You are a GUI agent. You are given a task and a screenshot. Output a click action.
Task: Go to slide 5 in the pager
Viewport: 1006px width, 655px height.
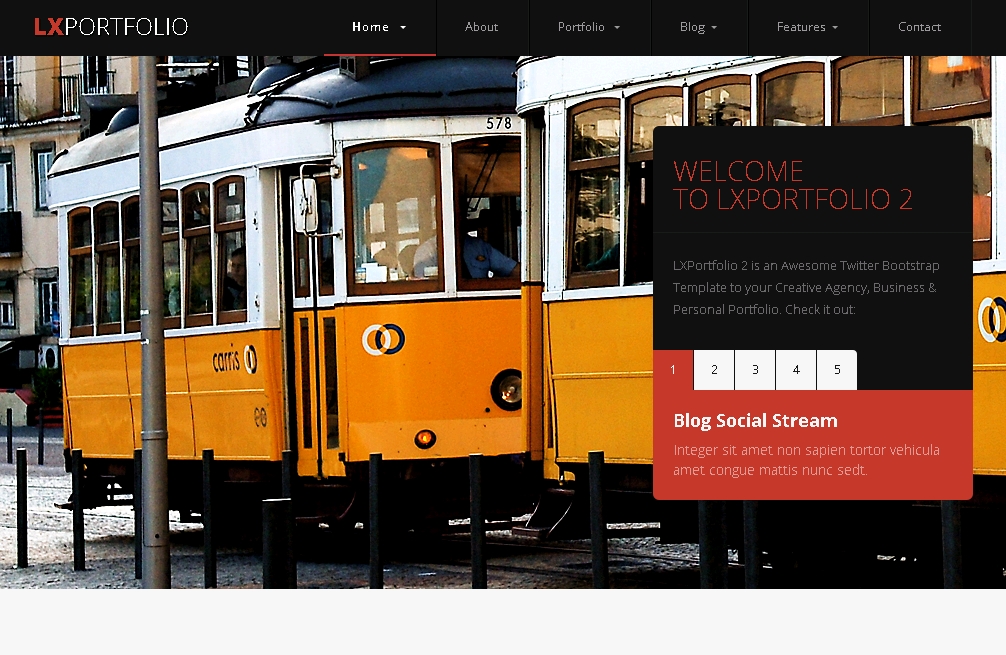[x=837, y=370]
